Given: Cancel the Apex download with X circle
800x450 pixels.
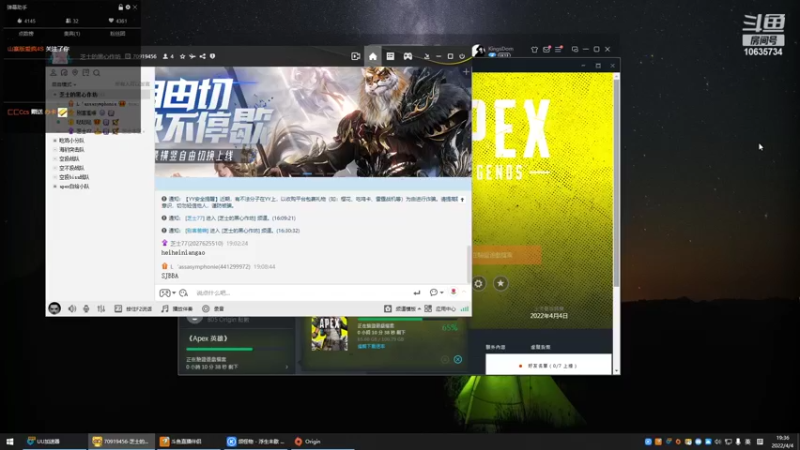Looking at the screenshot, I should click(458, 359).
